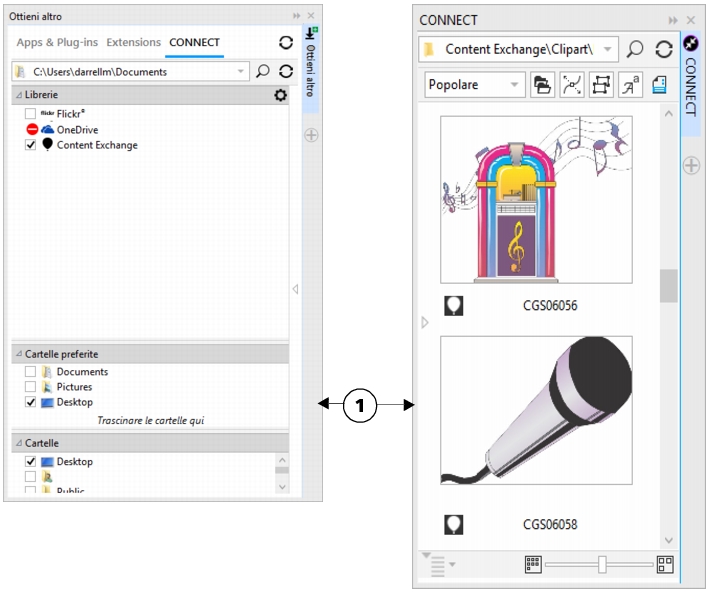The width and height of the screenshot is (709, 594).
Task: Click the refresh icon right of CONNECT tab
Action: (x=285, y=43)
